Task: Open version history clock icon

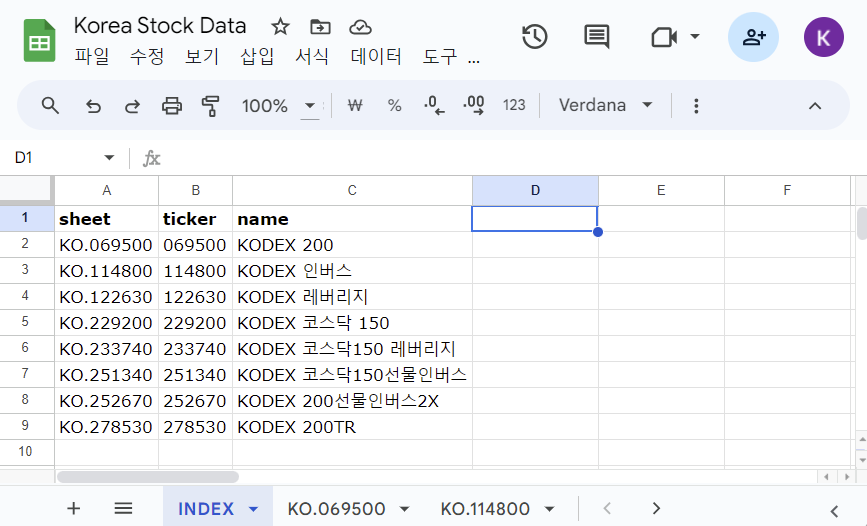Action: click(535, 37)
